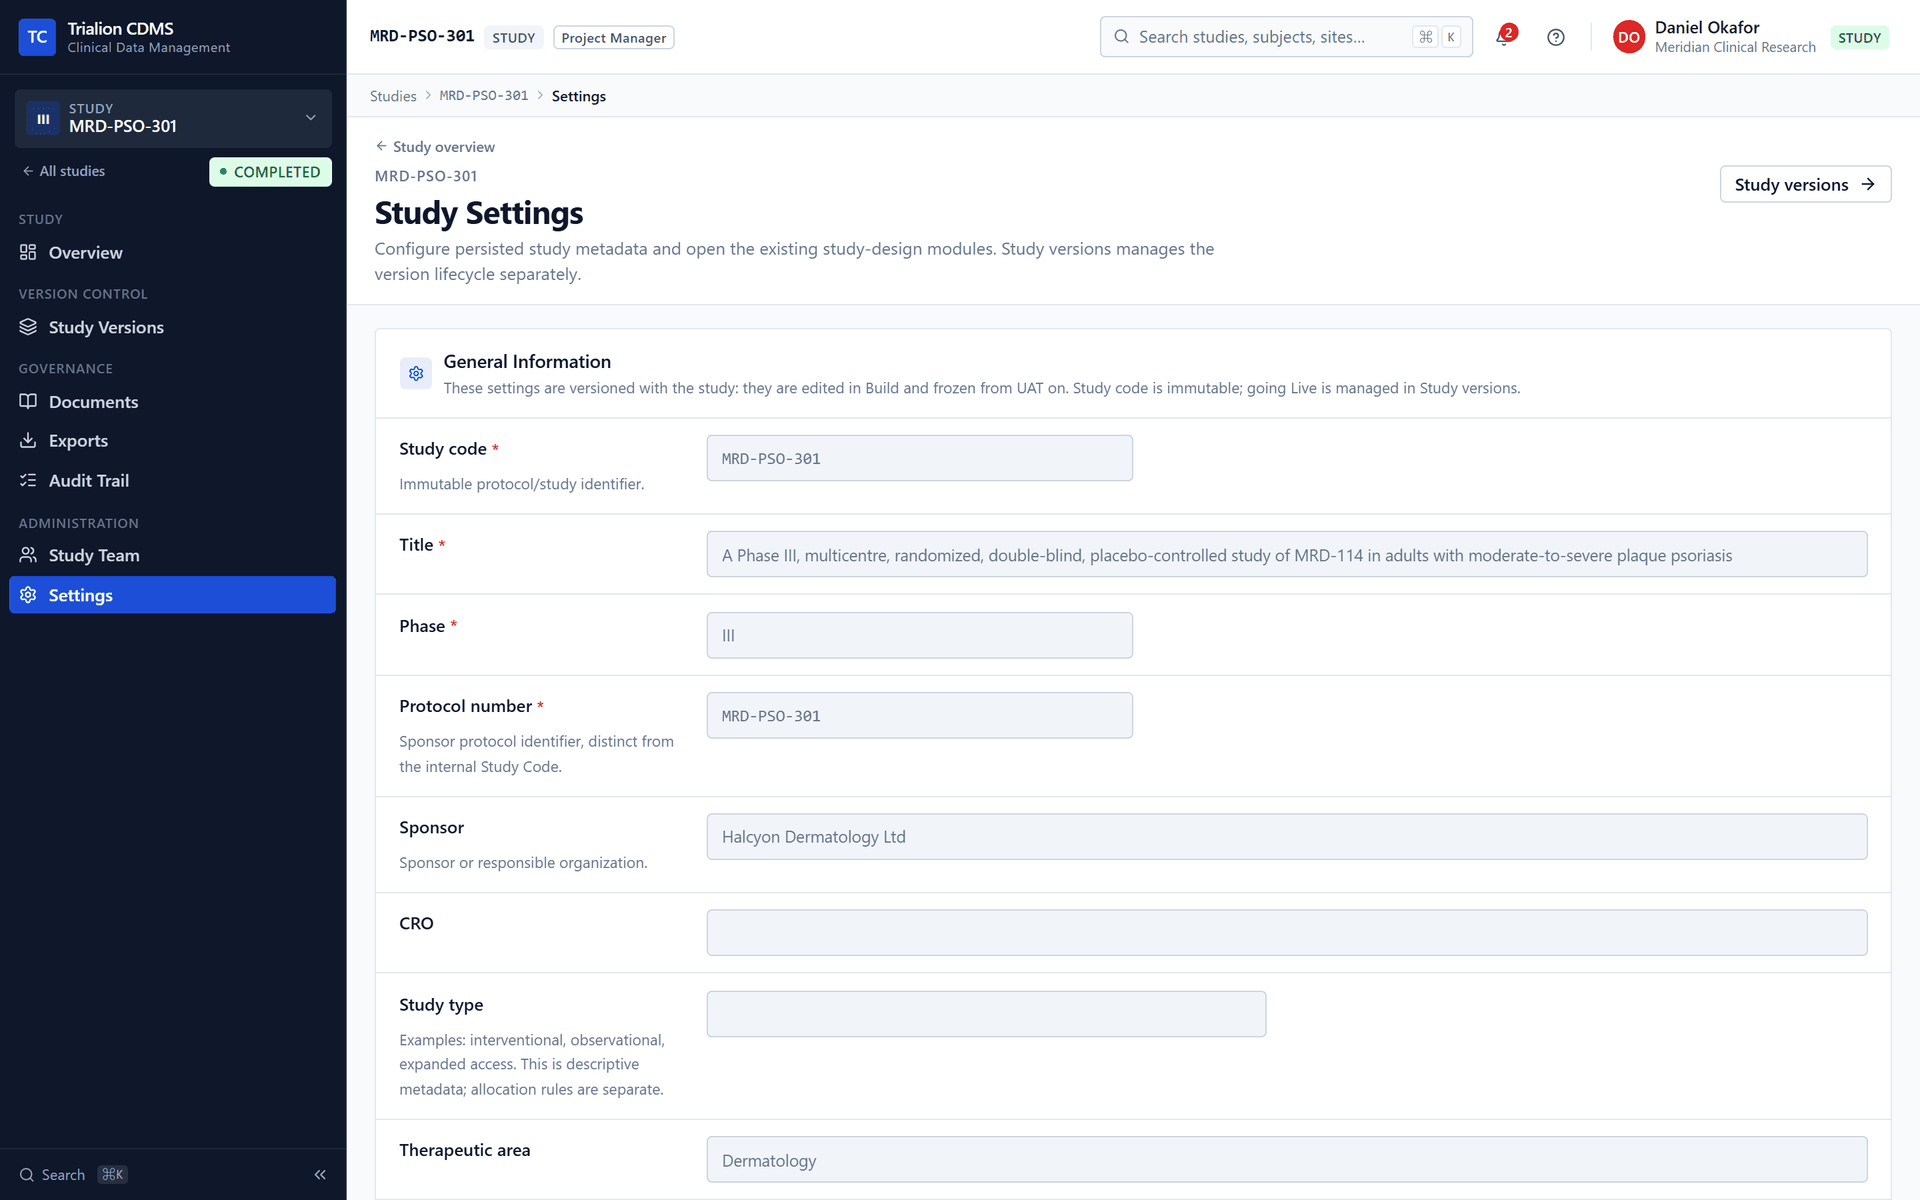This screenshot has width=1920, height=1200.
Task: Click the Trialion CDMS TC logo
Action: [37, 37]
